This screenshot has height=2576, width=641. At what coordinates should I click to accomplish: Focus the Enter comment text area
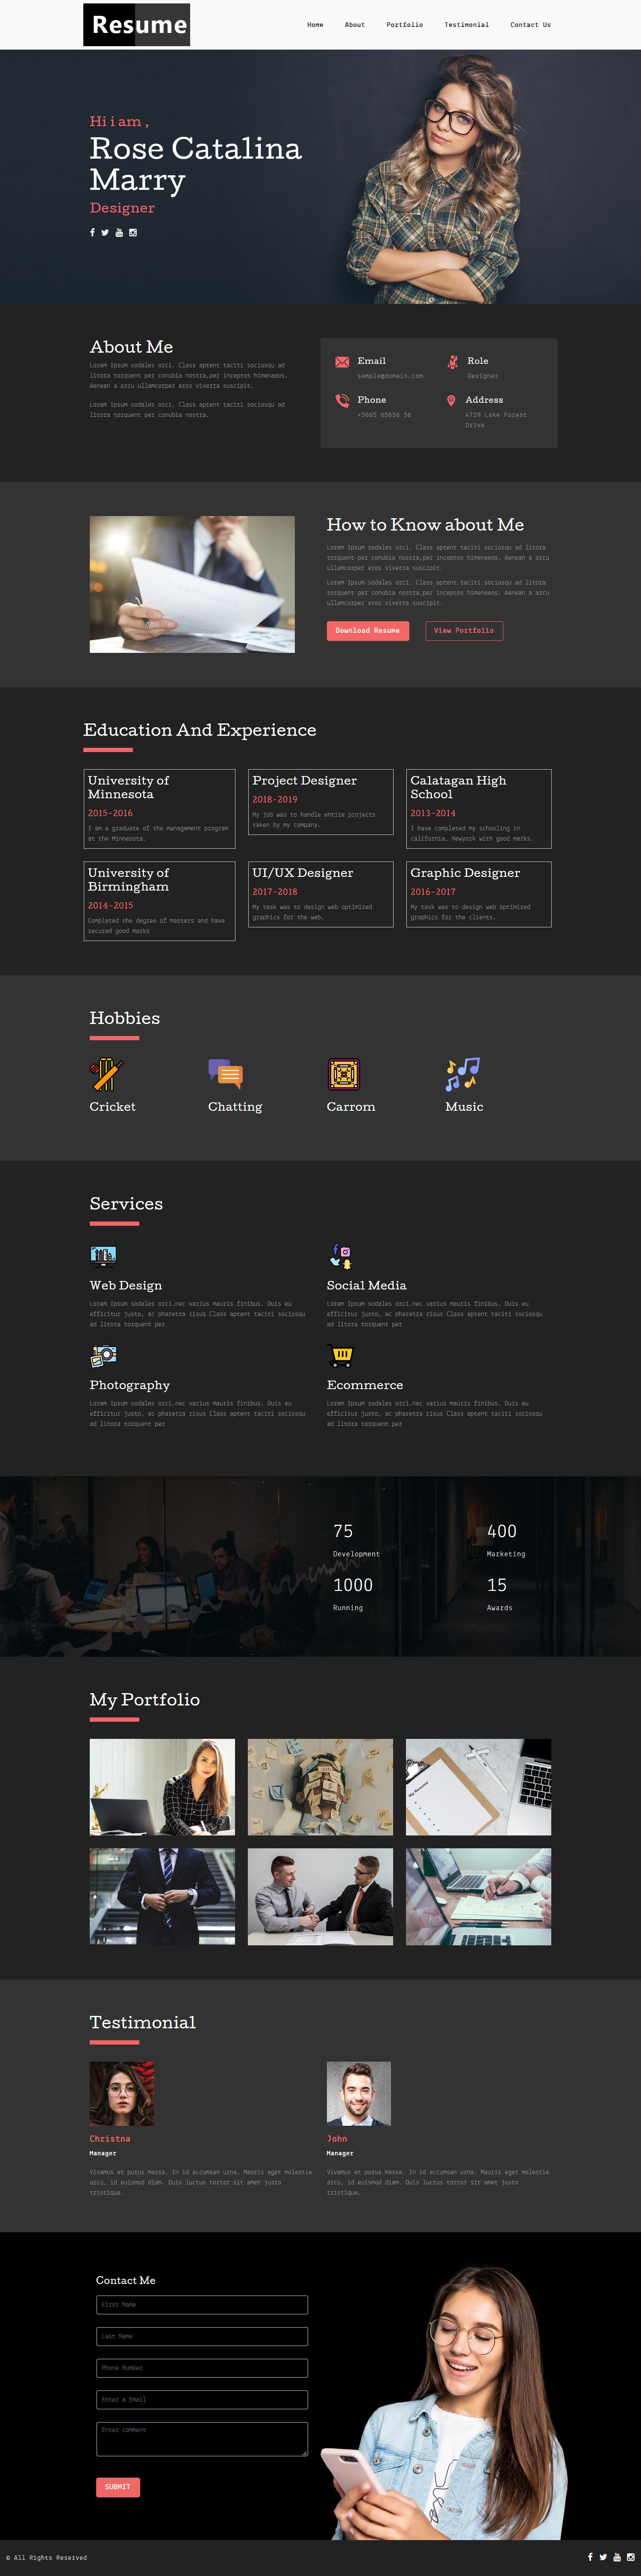[x=202, y=2439]
